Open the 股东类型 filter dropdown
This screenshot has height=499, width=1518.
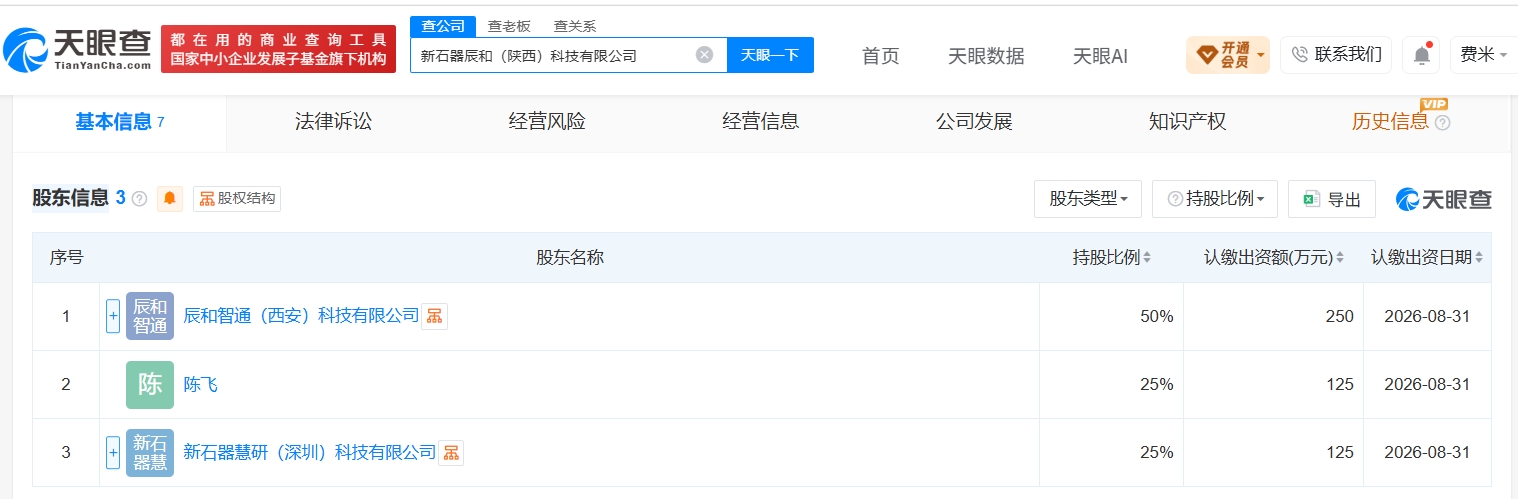click(x=1088, y=199)
